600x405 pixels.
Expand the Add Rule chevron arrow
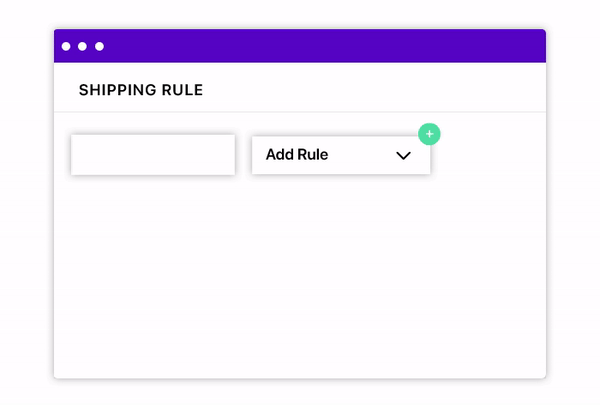(x=403, y=155)
